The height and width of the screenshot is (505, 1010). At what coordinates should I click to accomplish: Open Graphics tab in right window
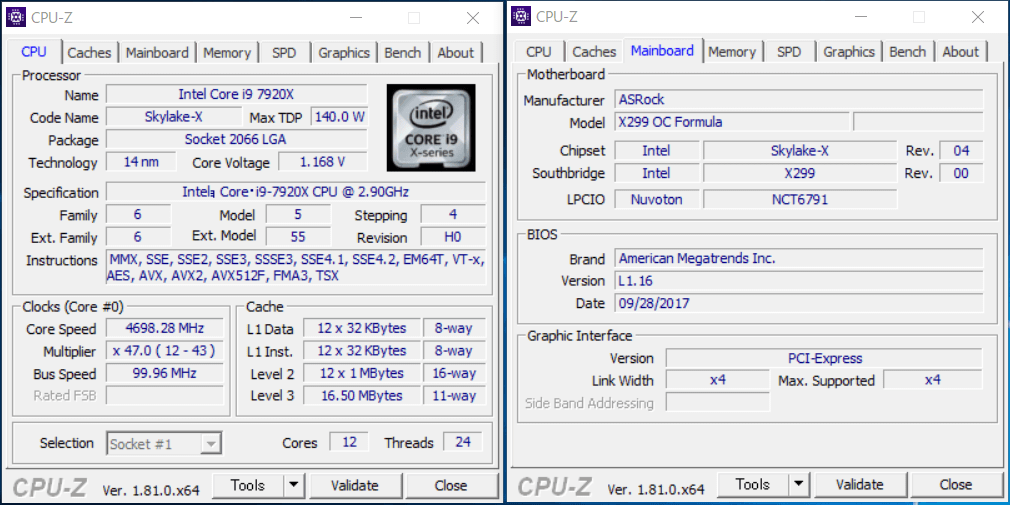click(849, 52)
